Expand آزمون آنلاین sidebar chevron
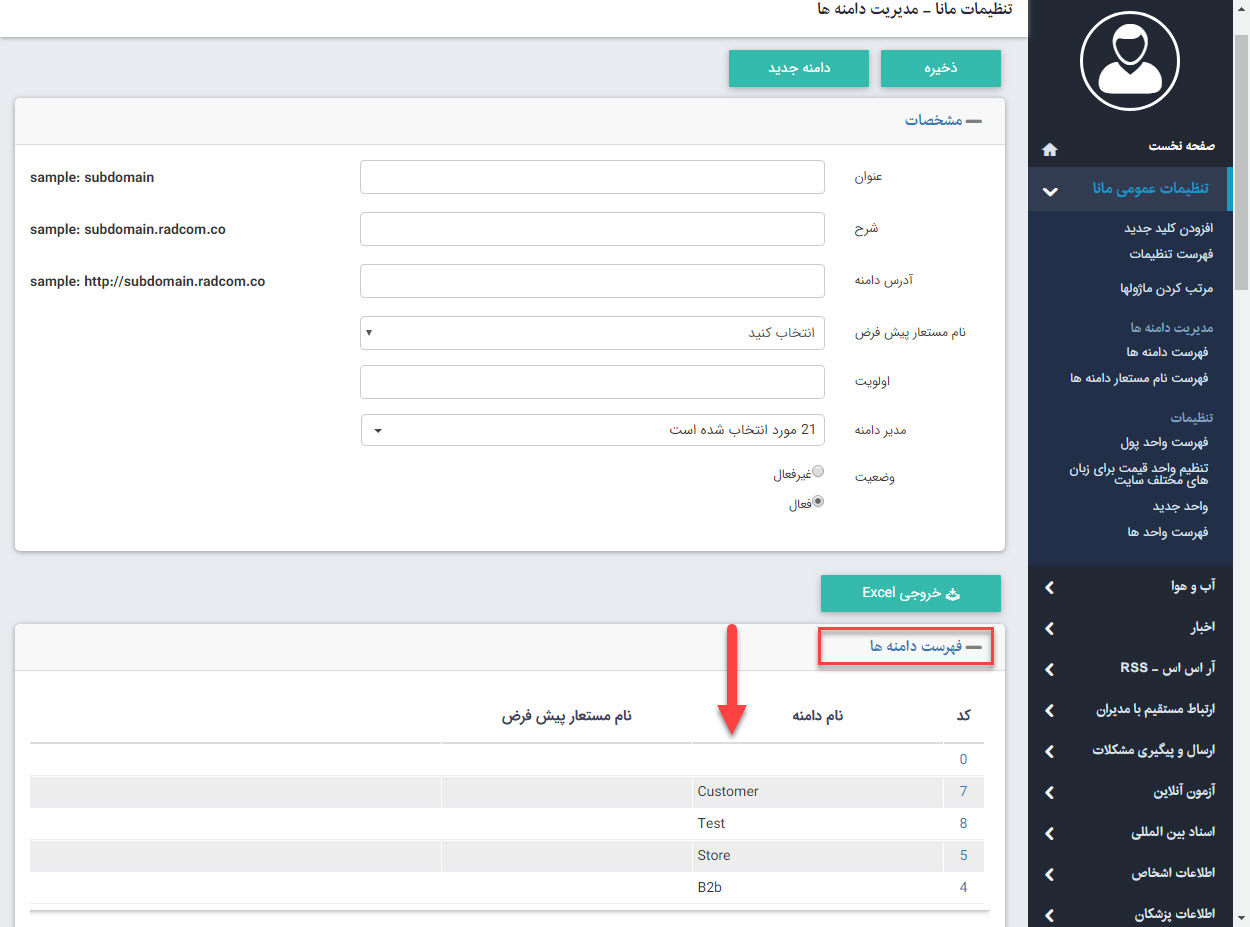 [x=1049, y=793]
